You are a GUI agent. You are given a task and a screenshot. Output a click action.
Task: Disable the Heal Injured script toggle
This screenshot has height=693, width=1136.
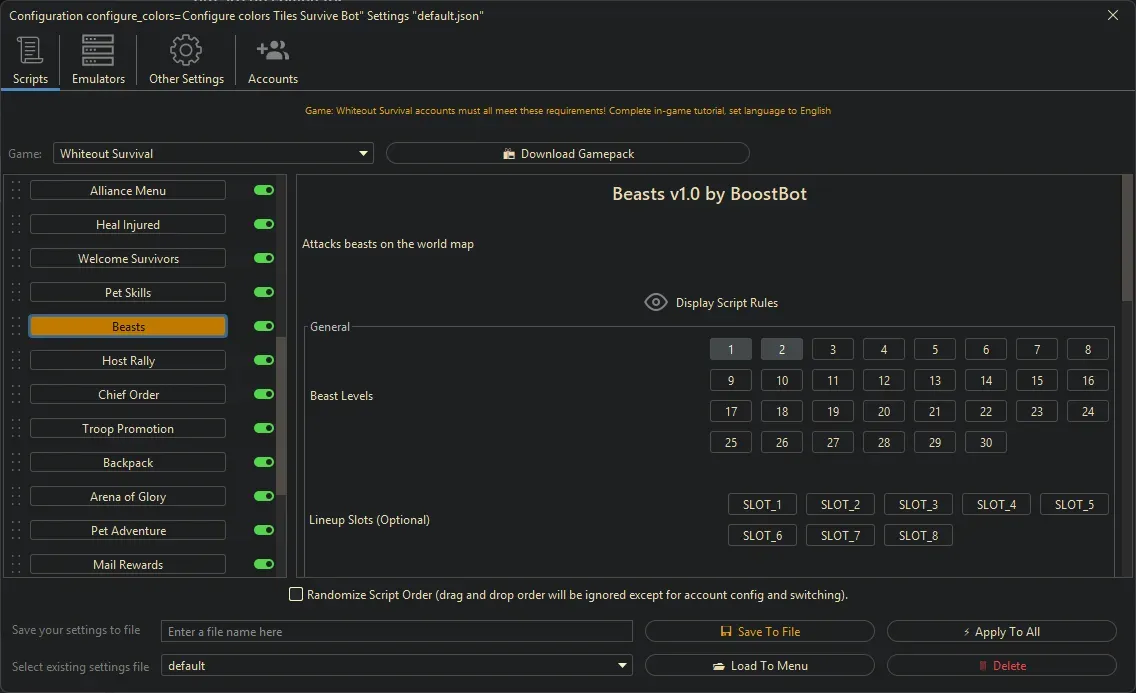point(264,225)
